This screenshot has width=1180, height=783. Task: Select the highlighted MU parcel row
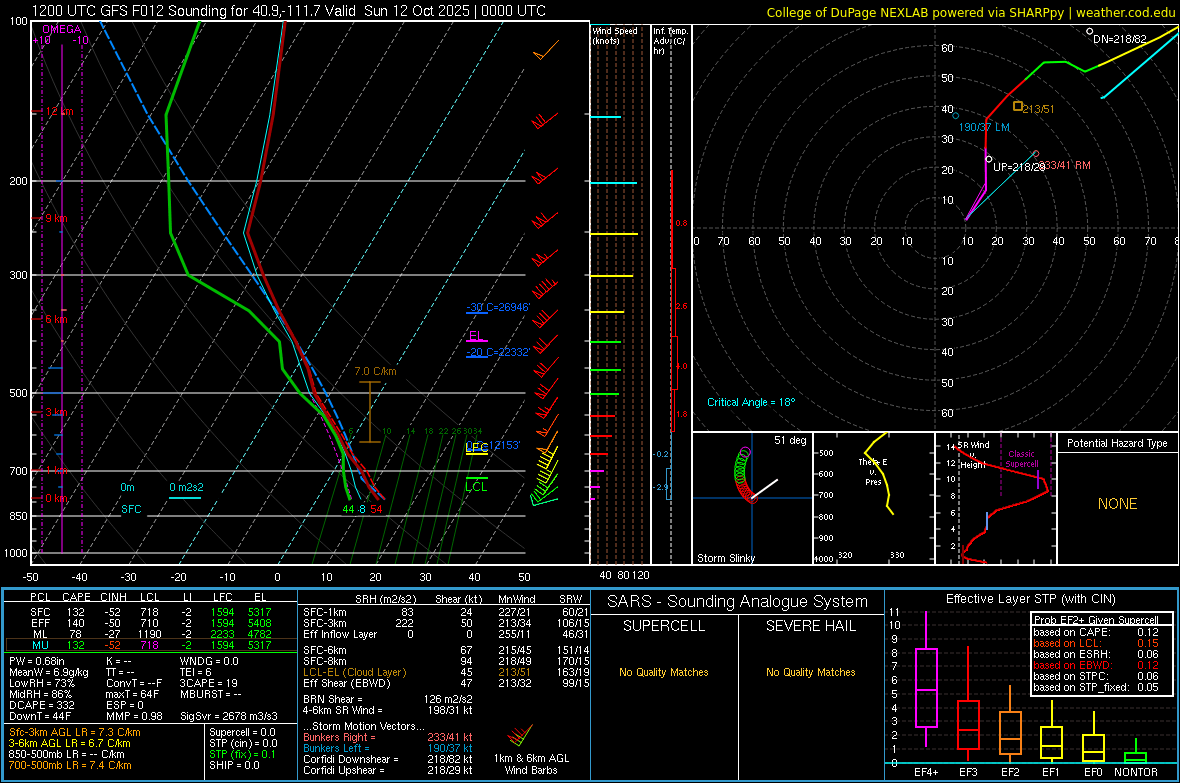point(151,645)
